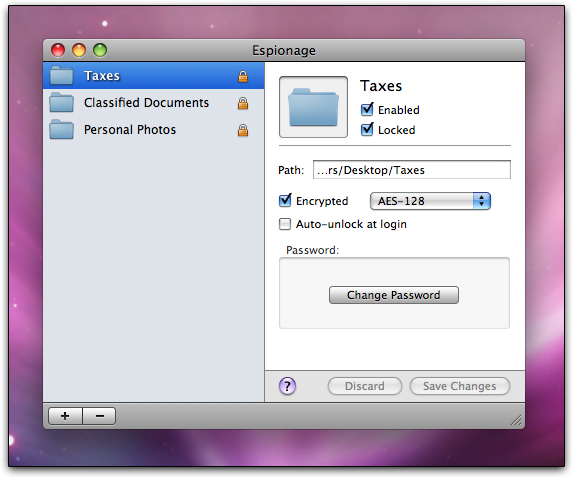Select Classified Documents in the folder list
The image size is (573, 478).
(x=153, y=103)
